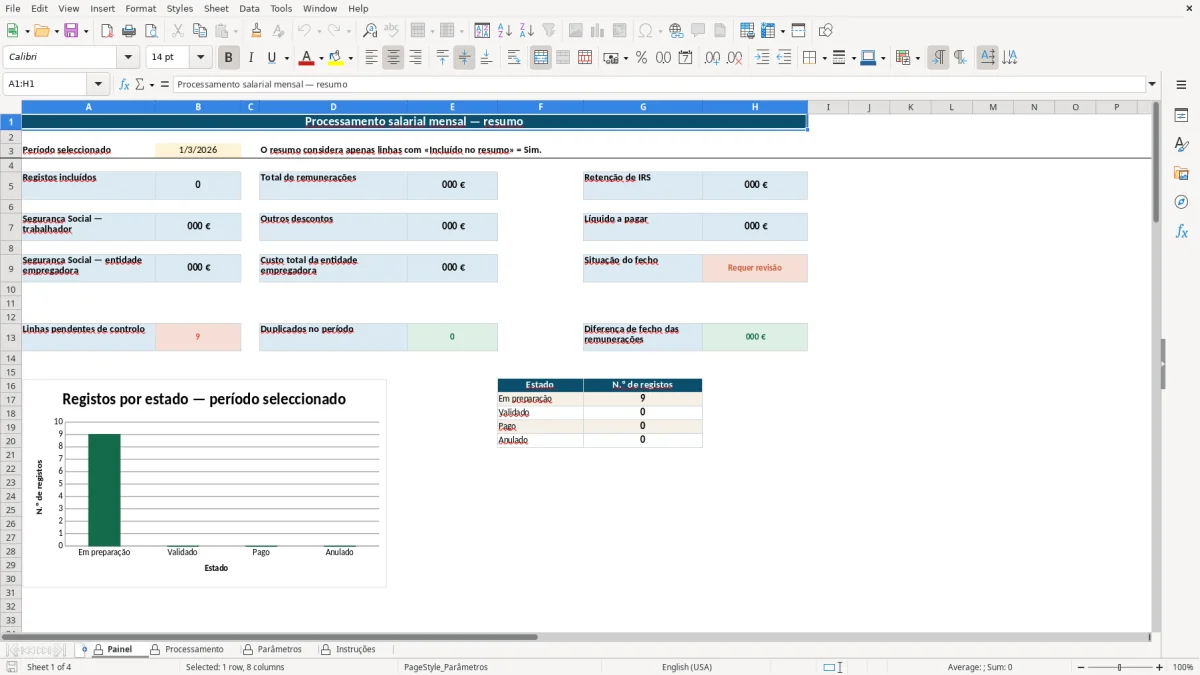The width and height of the screenshot is (1200, 675).
Task: Toggle Merge and Center Cells
Action: coord(541,58)
